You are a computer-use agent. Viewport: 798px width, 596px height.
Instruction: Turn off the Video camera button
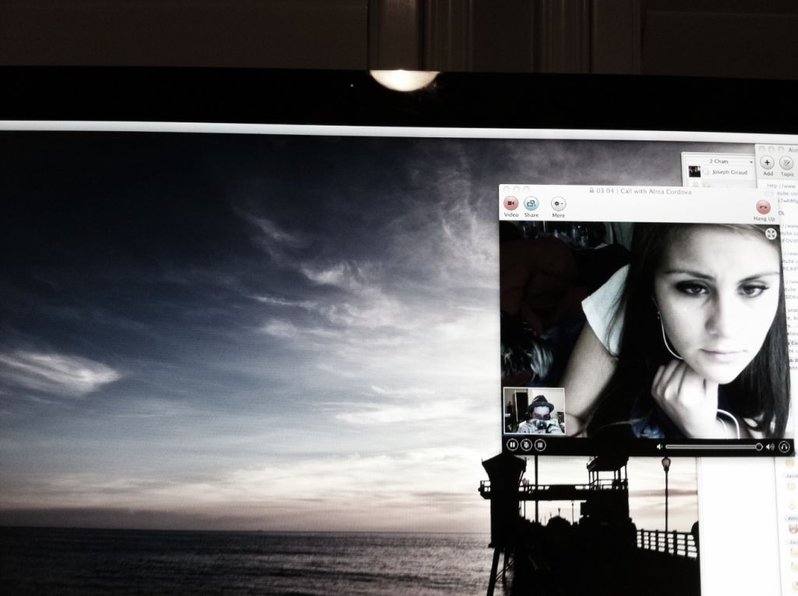pyautogui.click(x=510, y=204)
